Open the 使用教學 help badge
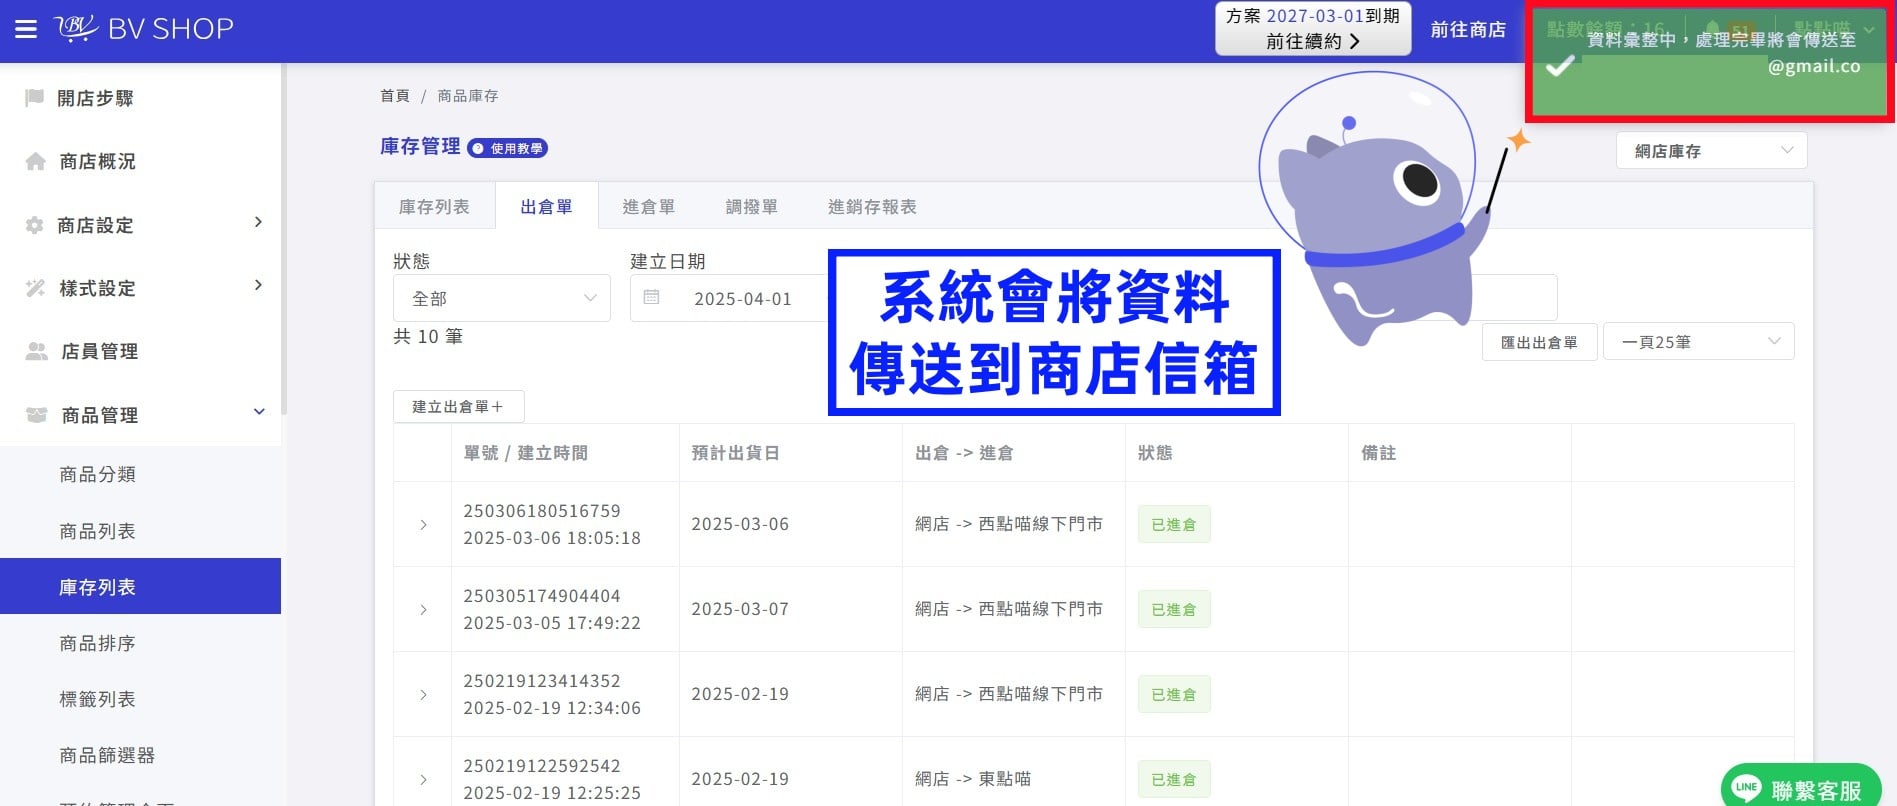This screenshot has width=1897, height=806. (508, 148)
